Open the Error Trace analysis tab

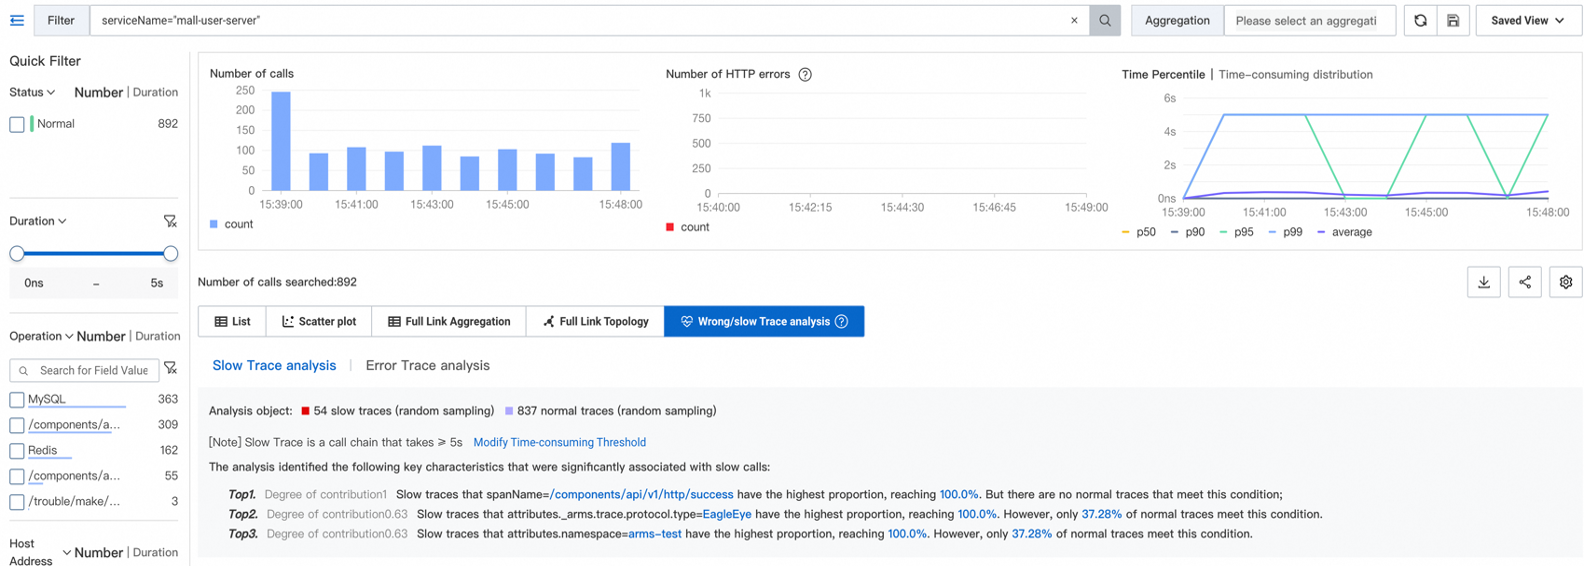pyautogui.click(x=427, y=365)
